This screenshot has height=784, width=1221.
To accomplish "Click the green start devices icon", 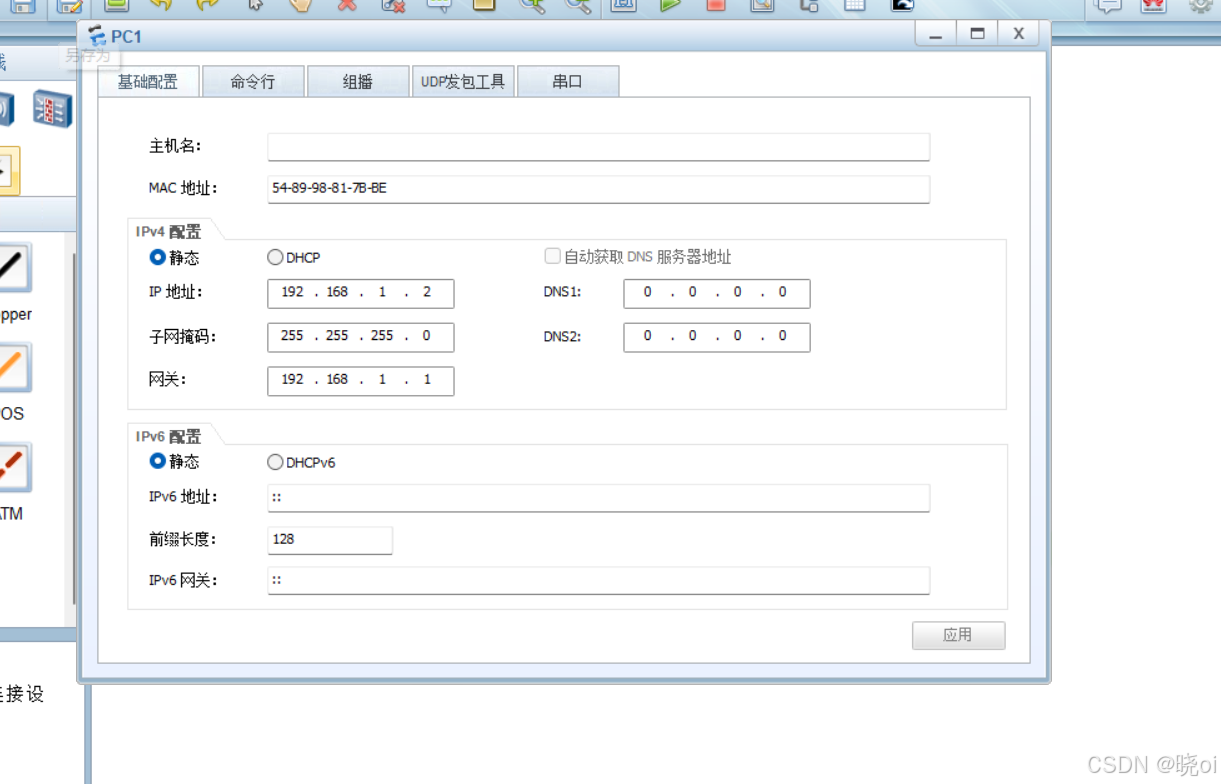I will [670, 5].
